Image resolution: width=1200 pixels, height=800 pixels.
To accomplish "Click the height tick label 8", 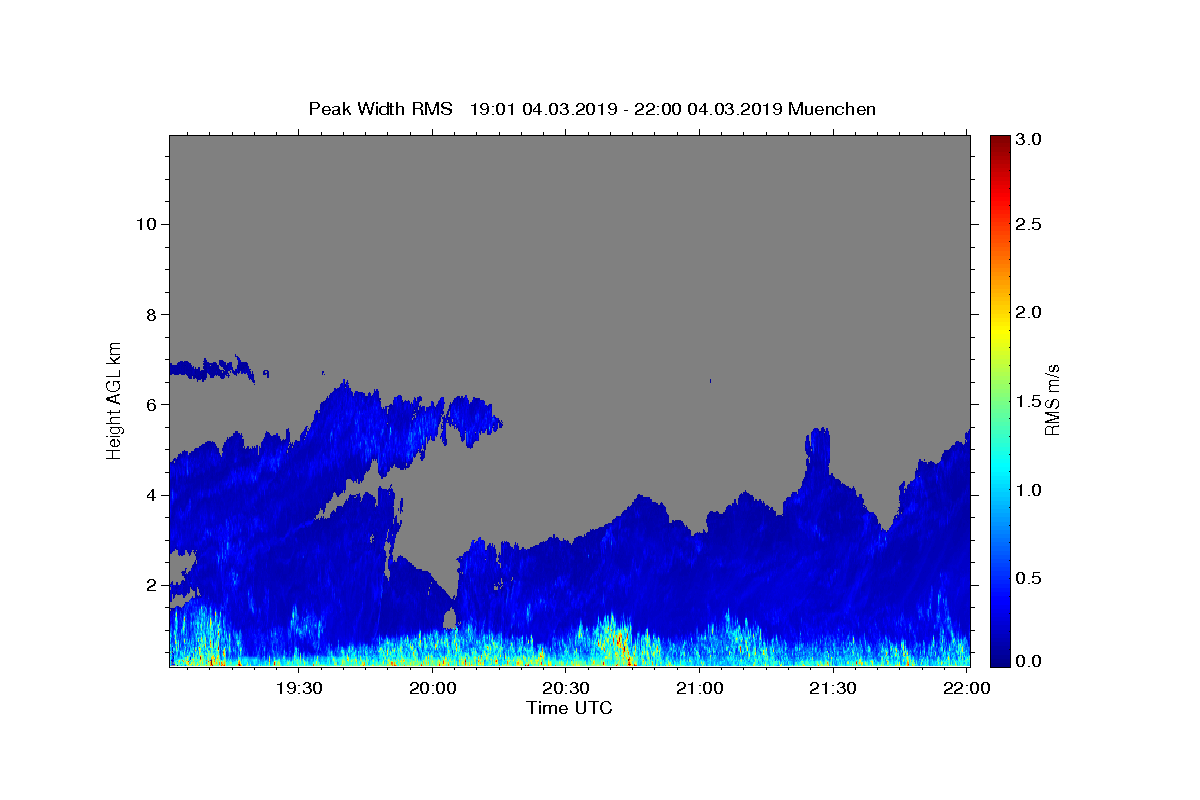I will tap(151, 314).
